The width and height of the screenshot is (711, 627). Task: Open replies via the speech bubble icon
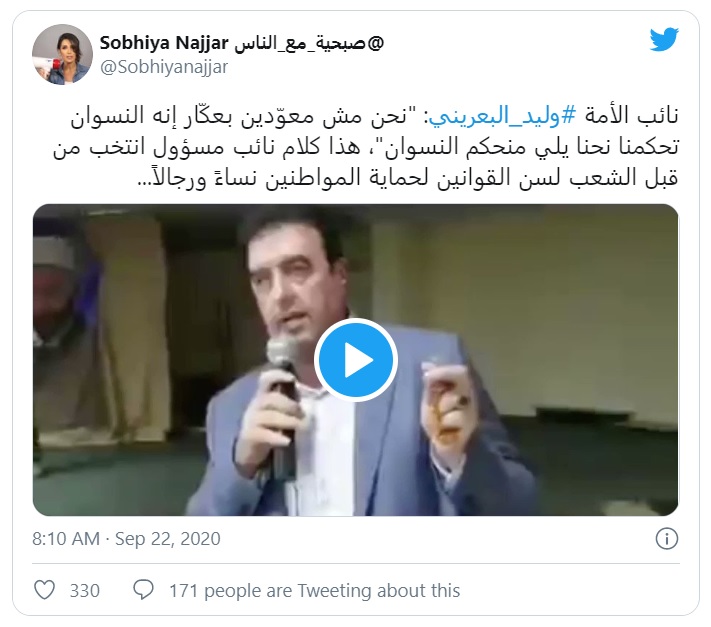pos(143,590)
